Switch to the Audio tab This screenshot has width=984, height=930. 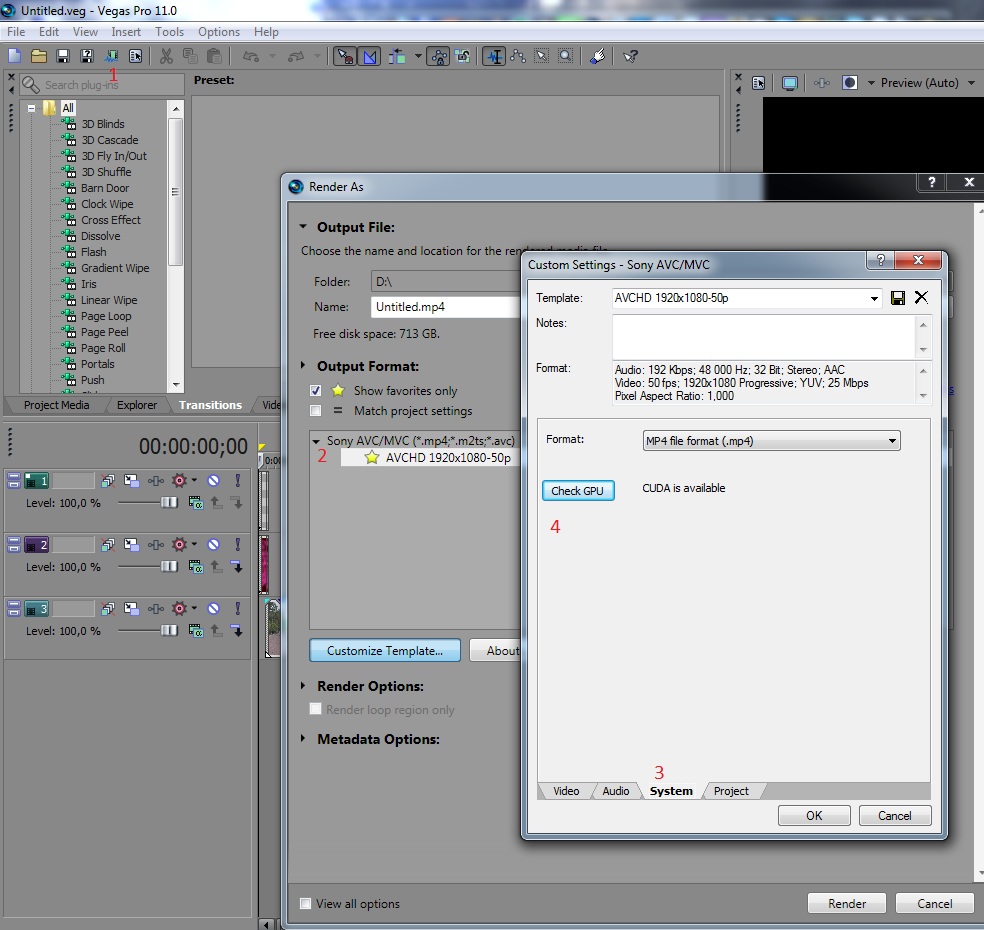[x=616, y=791]
